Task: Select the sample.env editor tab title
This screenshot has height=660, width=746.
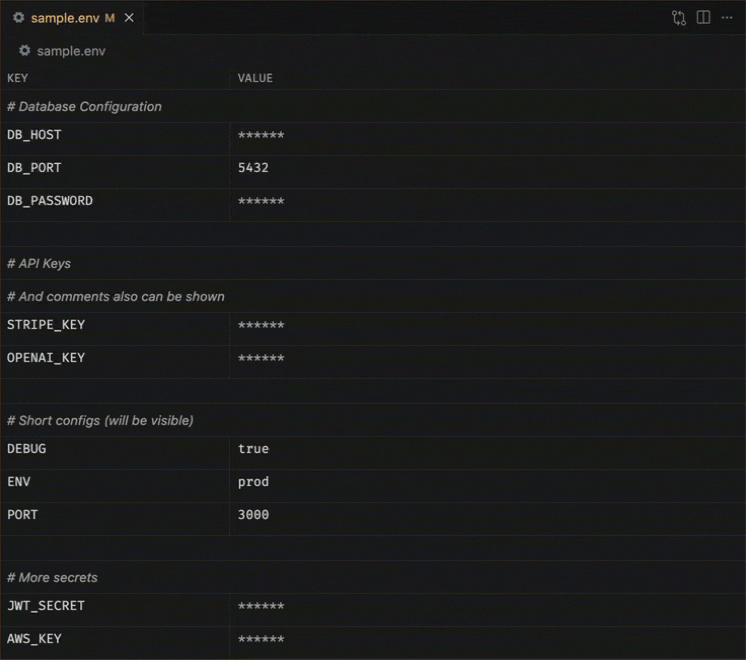Action: coord(66,18)
